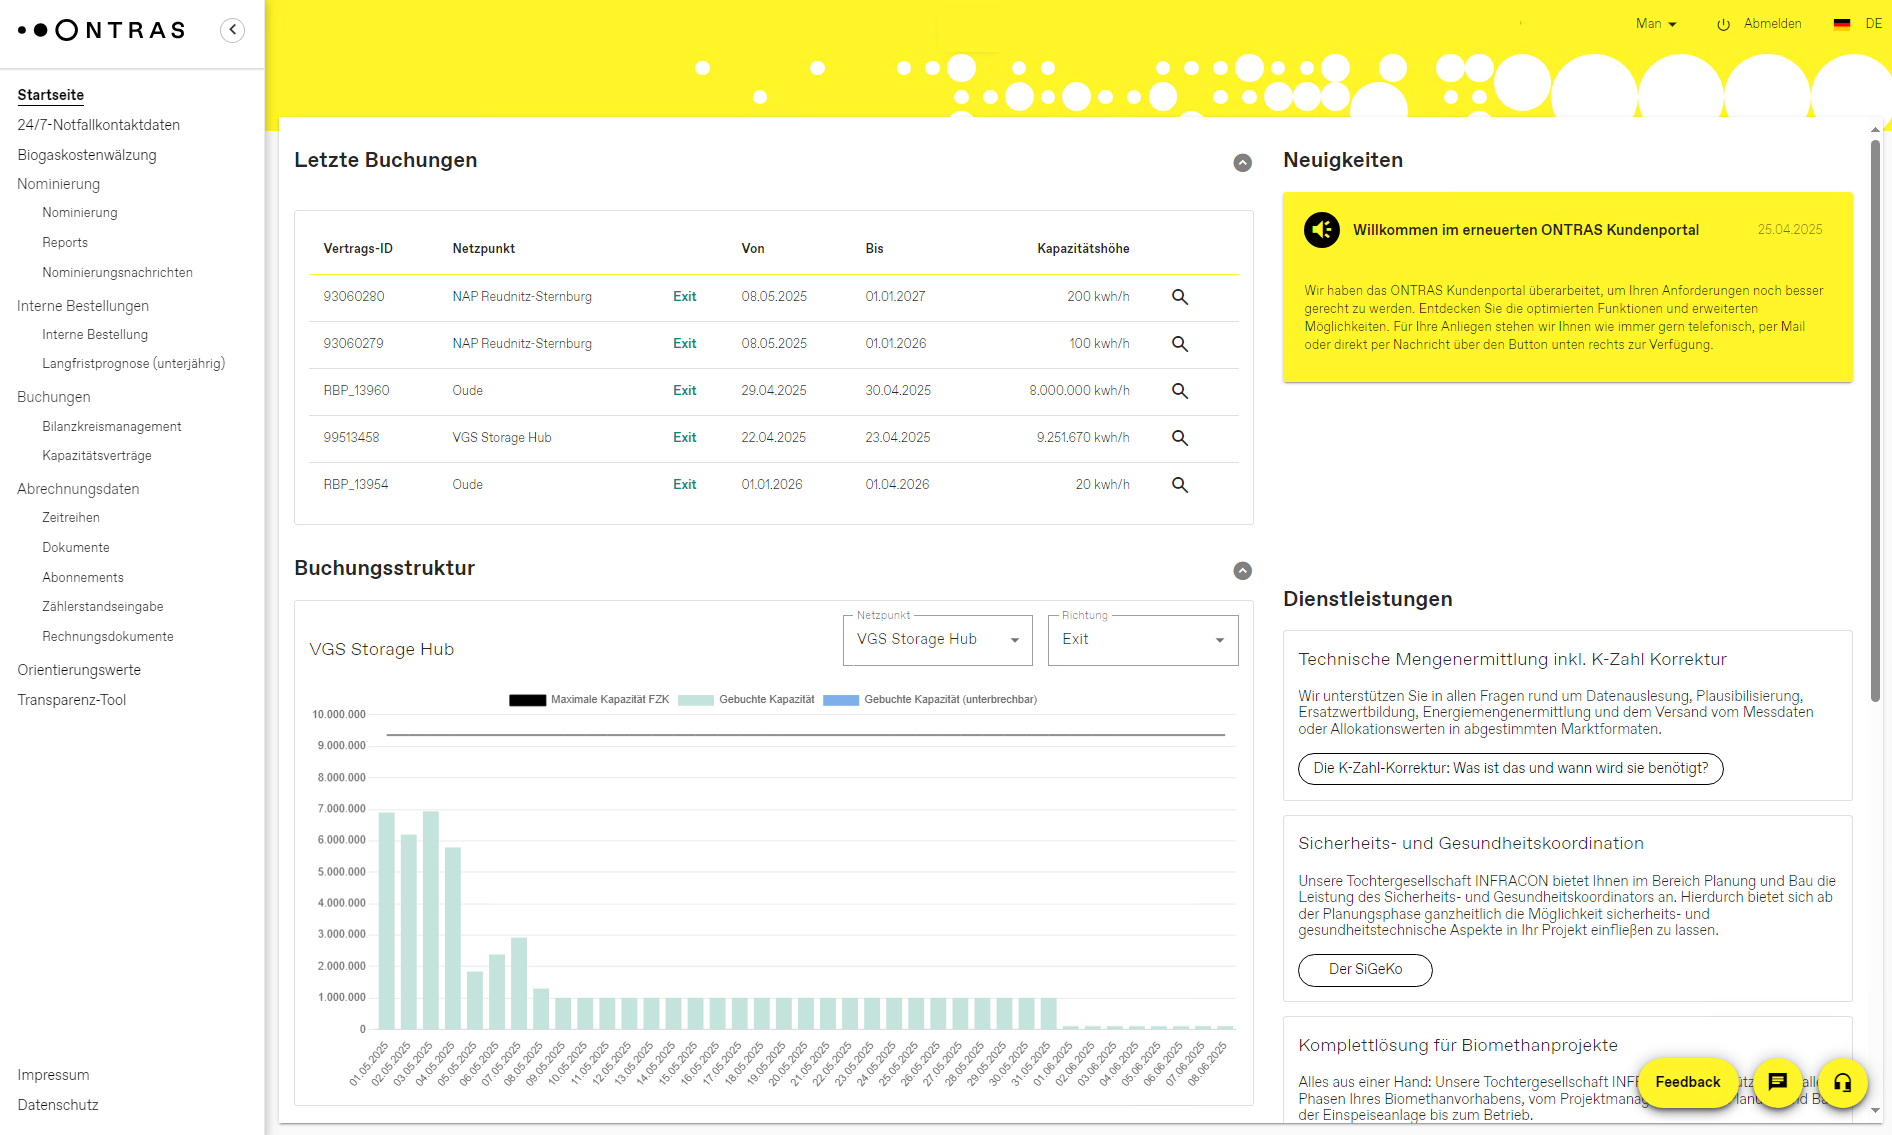
Task: Click the Von column header
Action: pyautogui.click(x=753, y=249)
